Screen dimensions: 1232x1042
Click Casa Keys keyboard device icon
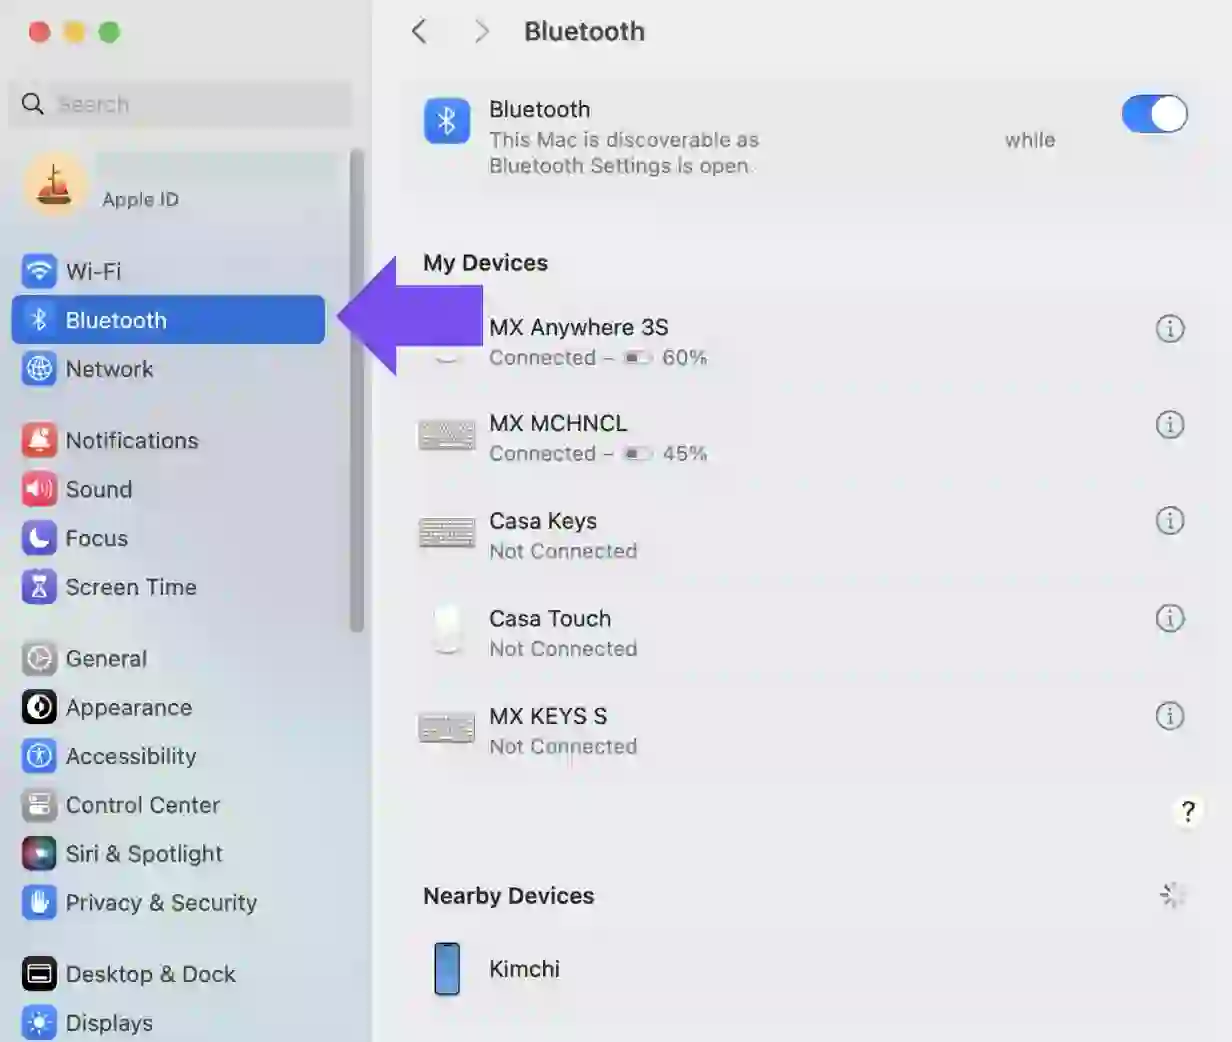tap(446, 532)
